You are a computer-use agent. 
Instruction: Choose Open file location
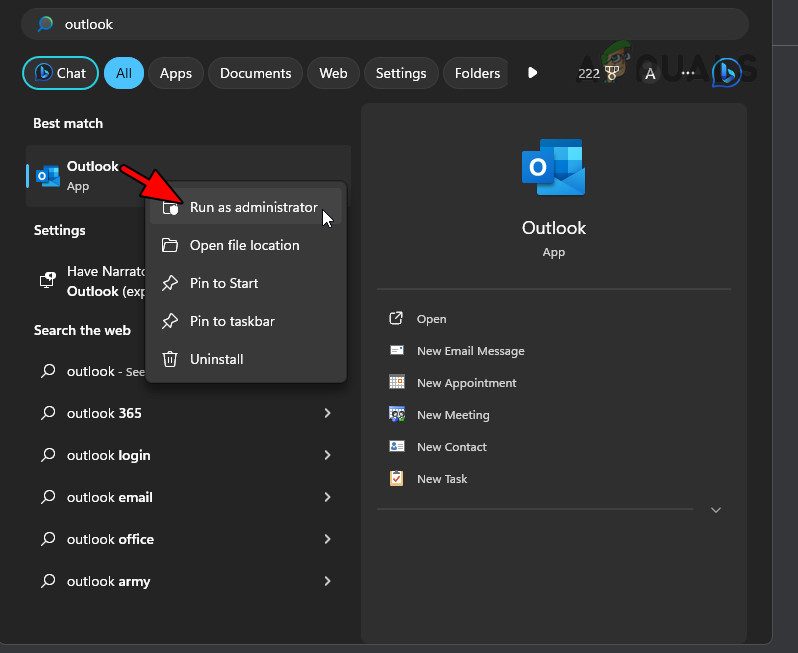246,245
